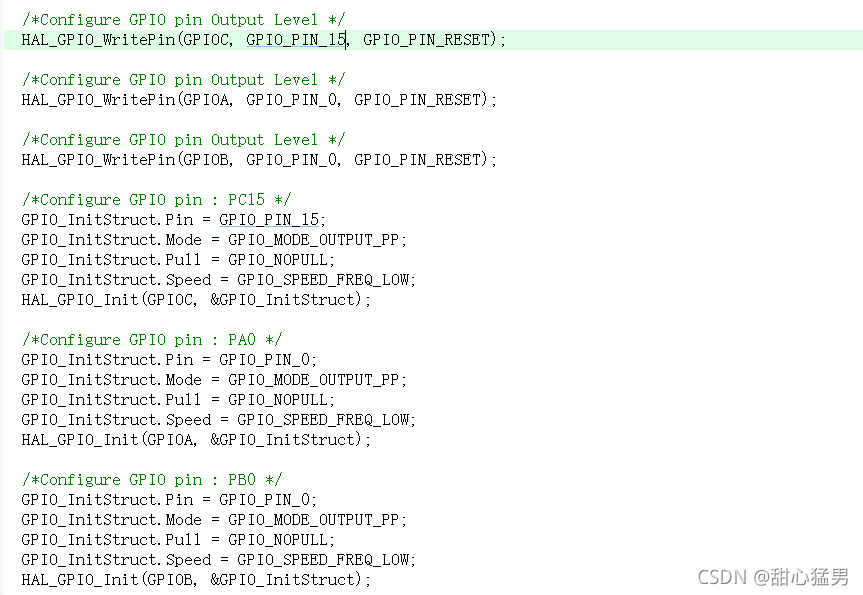Click HAL_GPIO_Init call with GPIOC
Image resolution: width=863 pixels, height=595 pixels.
[196, 299]
